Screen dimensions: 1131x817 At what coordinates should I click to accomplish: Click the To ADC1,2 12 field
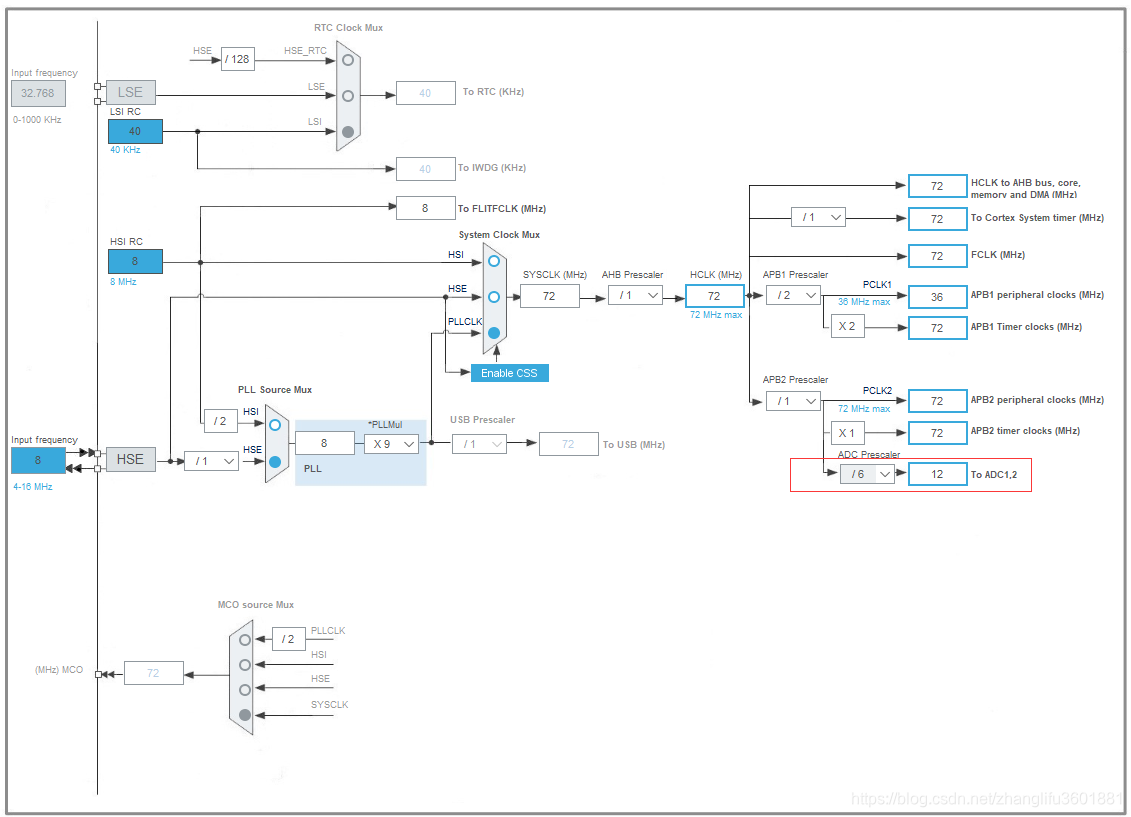937,474
